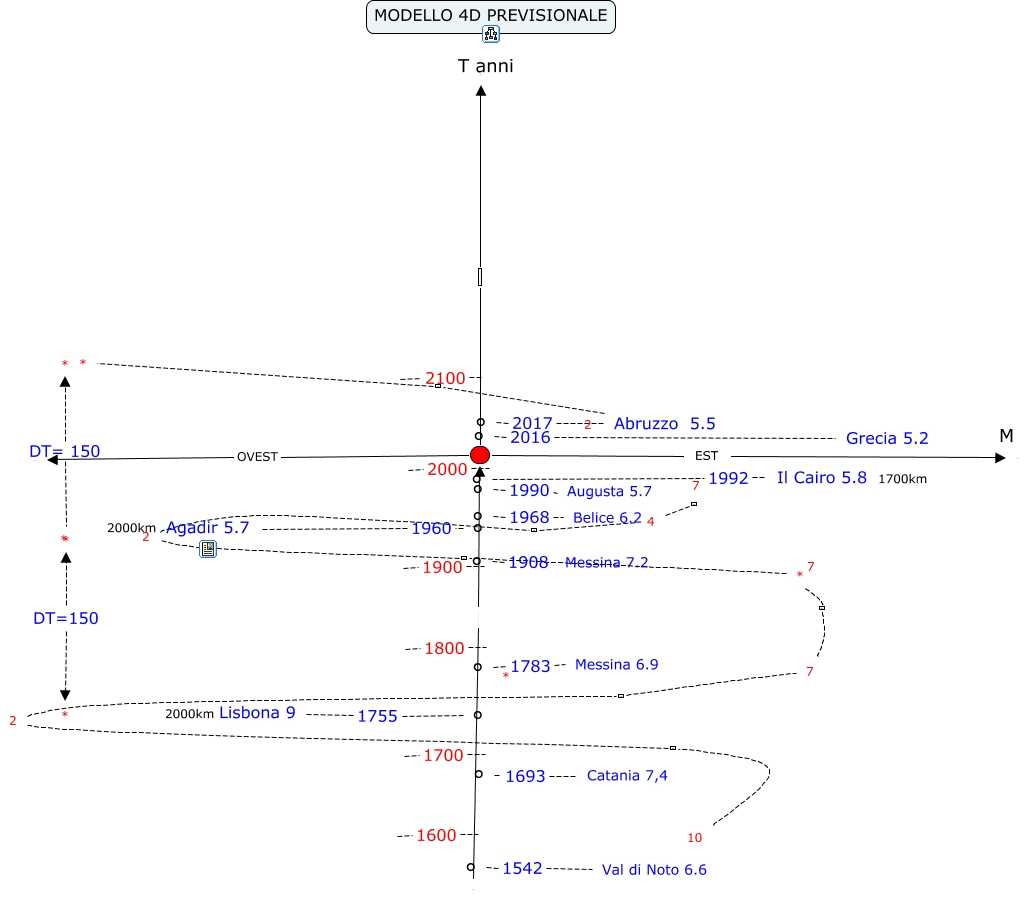Click the small rectangle handle on T axis
The image size is (1029, 899).
point(480,277)
